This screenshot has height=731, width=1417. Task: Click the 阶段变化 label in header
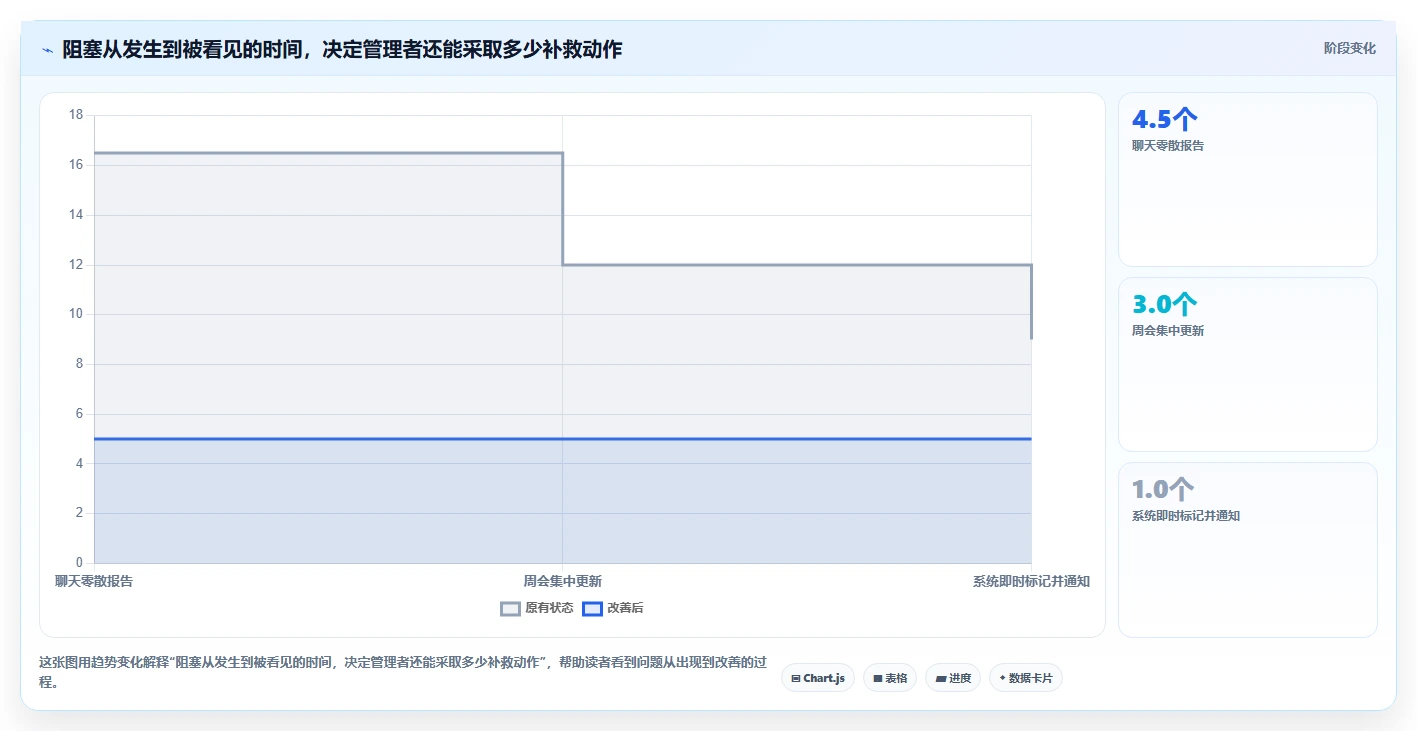(1350, 48)
